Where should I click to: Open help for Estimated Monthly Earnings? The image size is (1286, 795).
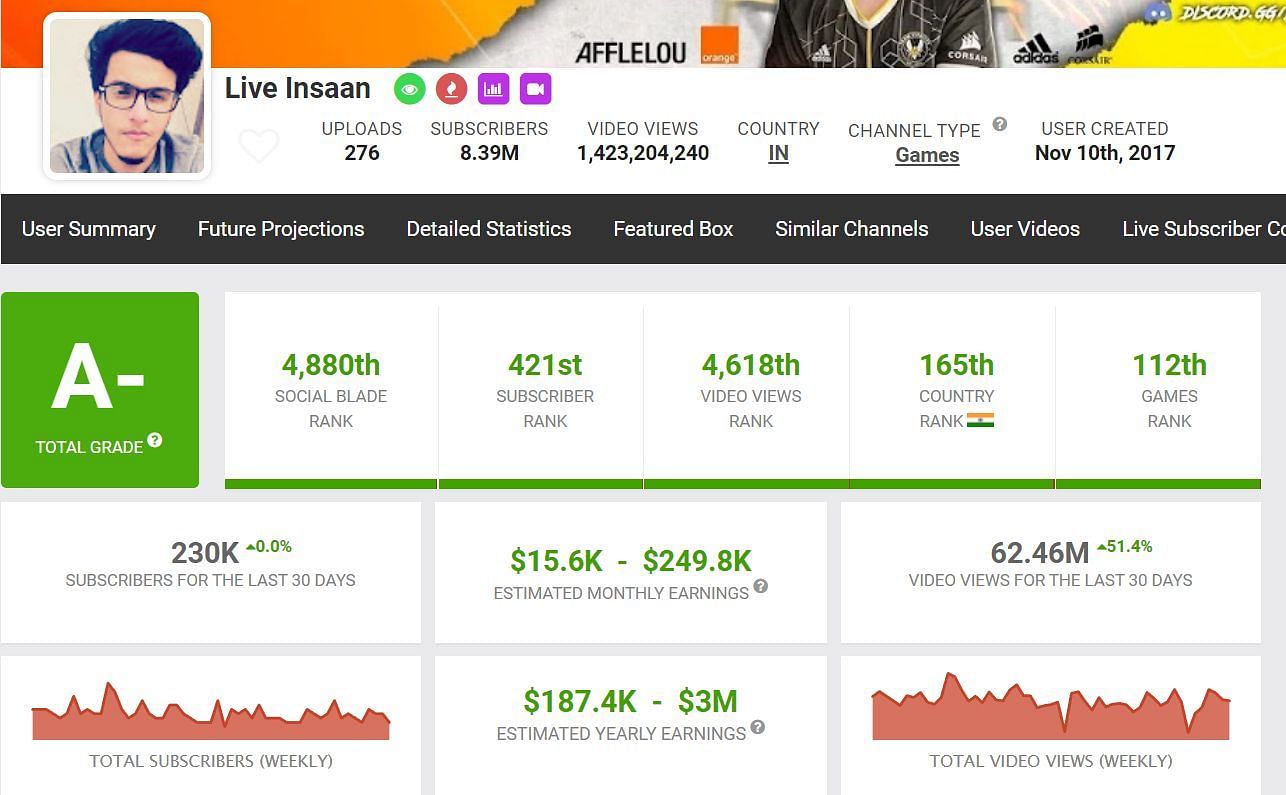761,586
